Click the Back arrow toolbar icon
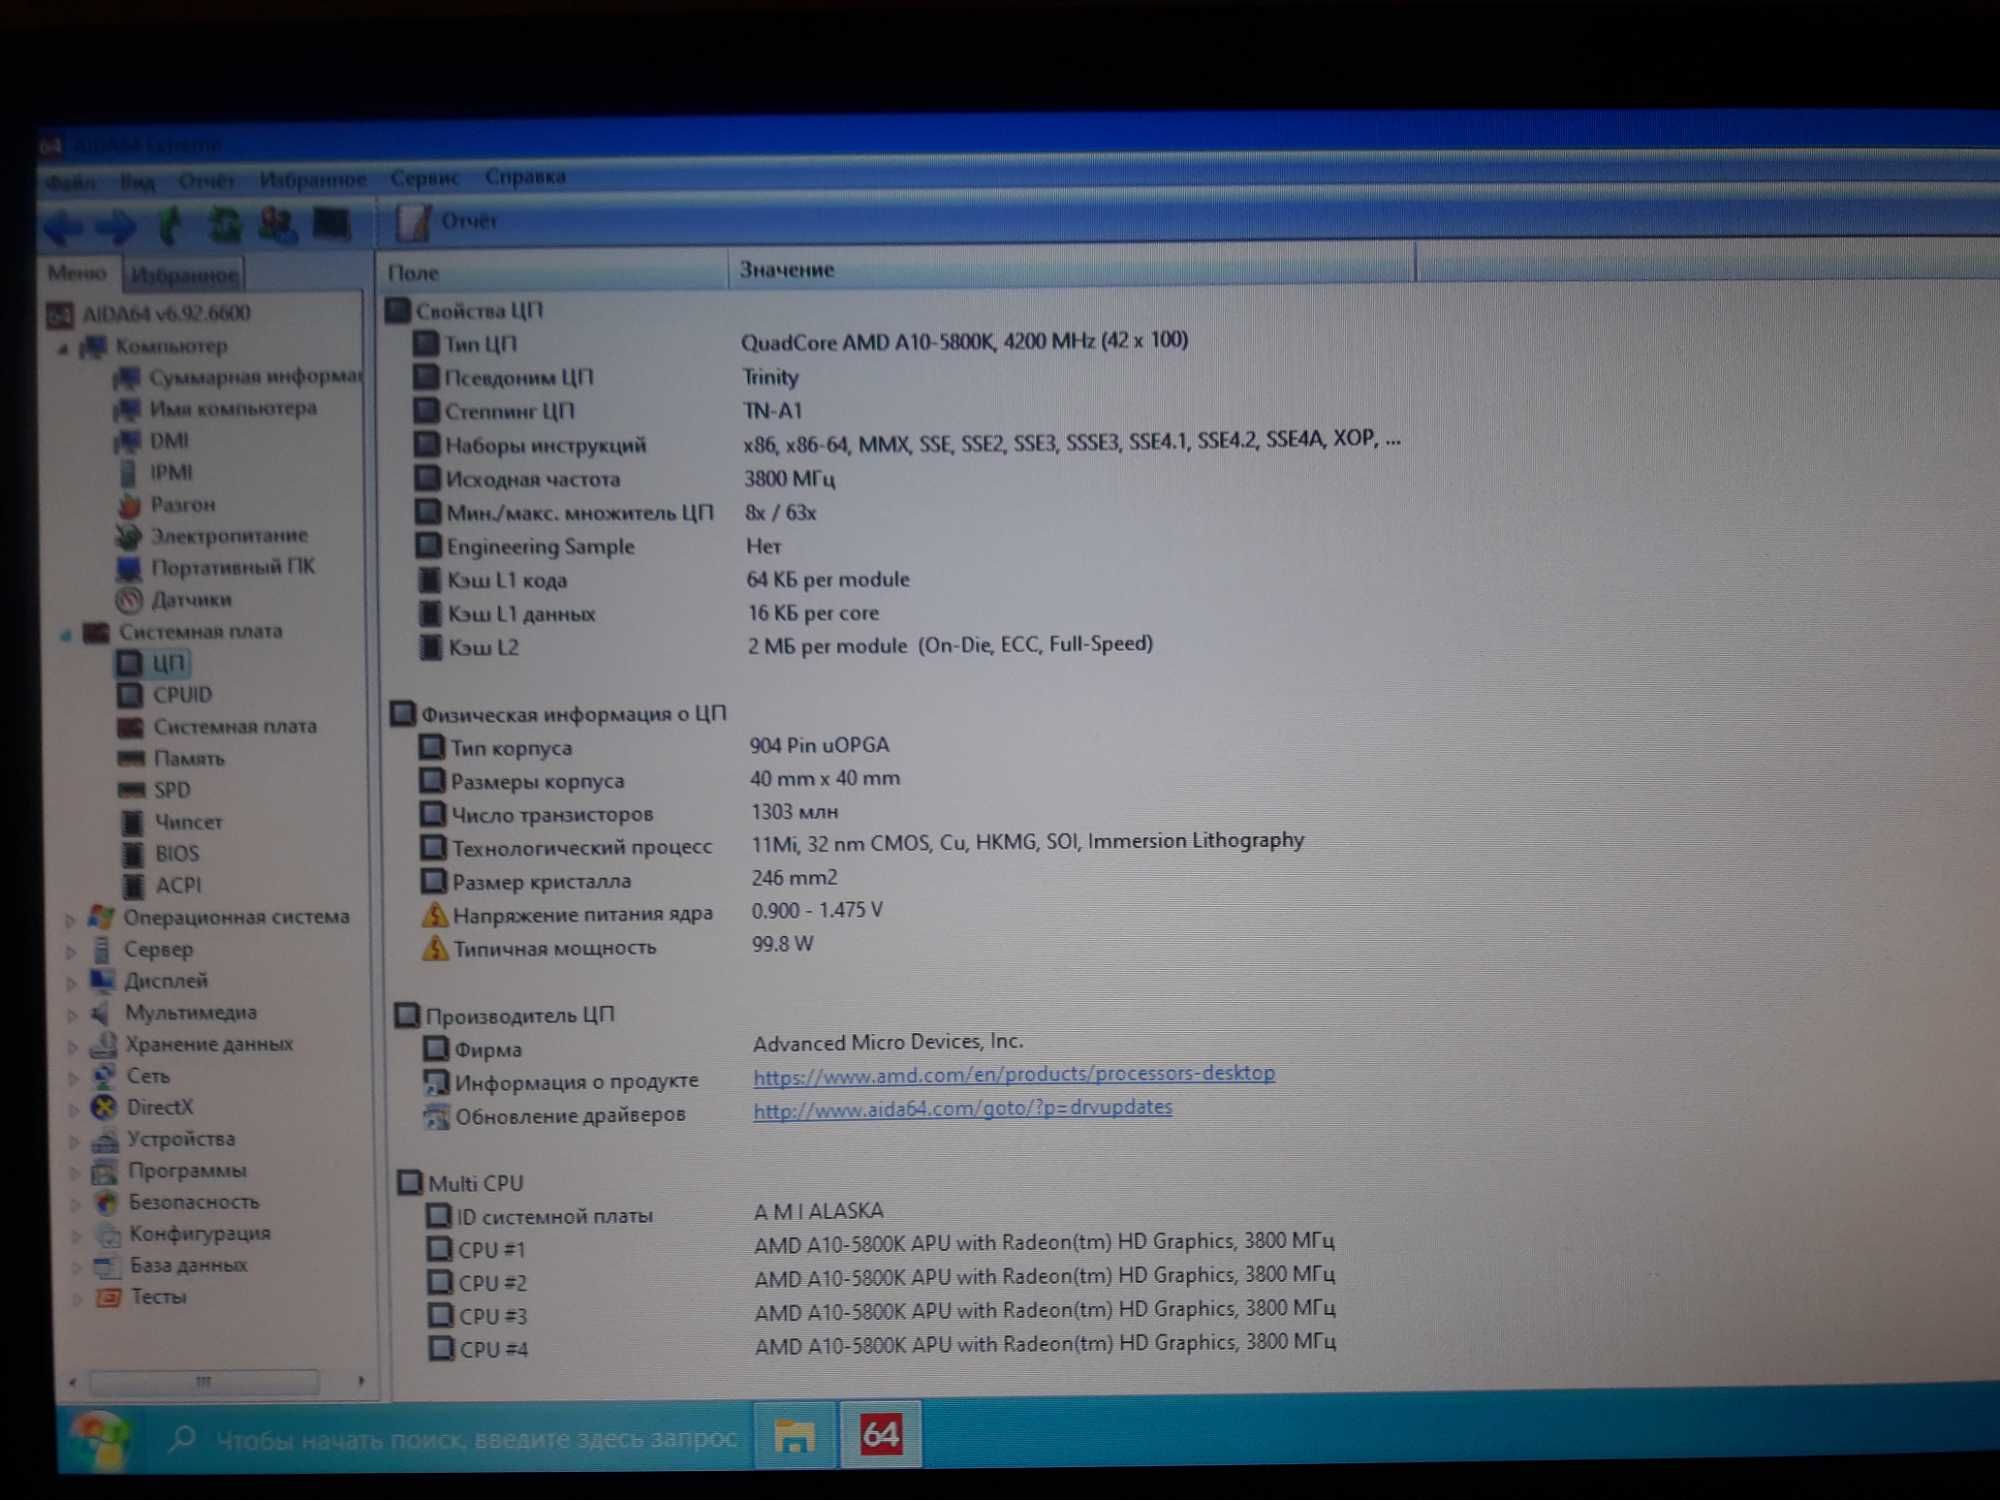Viewport: 2000px width, 1500px height. point(64,227)
